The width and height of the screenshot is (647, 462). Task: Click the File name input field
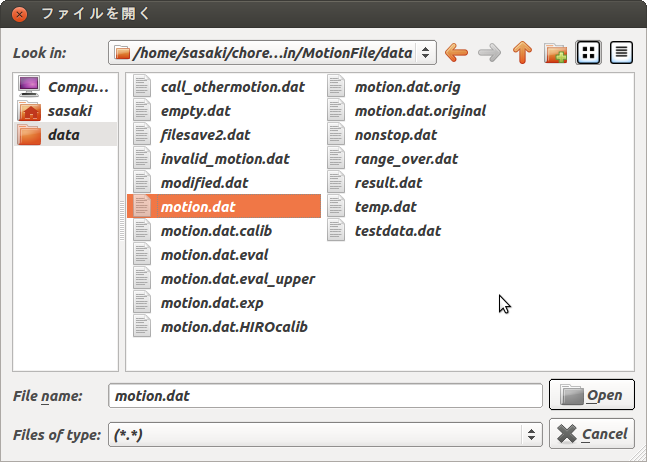(325, 396)
